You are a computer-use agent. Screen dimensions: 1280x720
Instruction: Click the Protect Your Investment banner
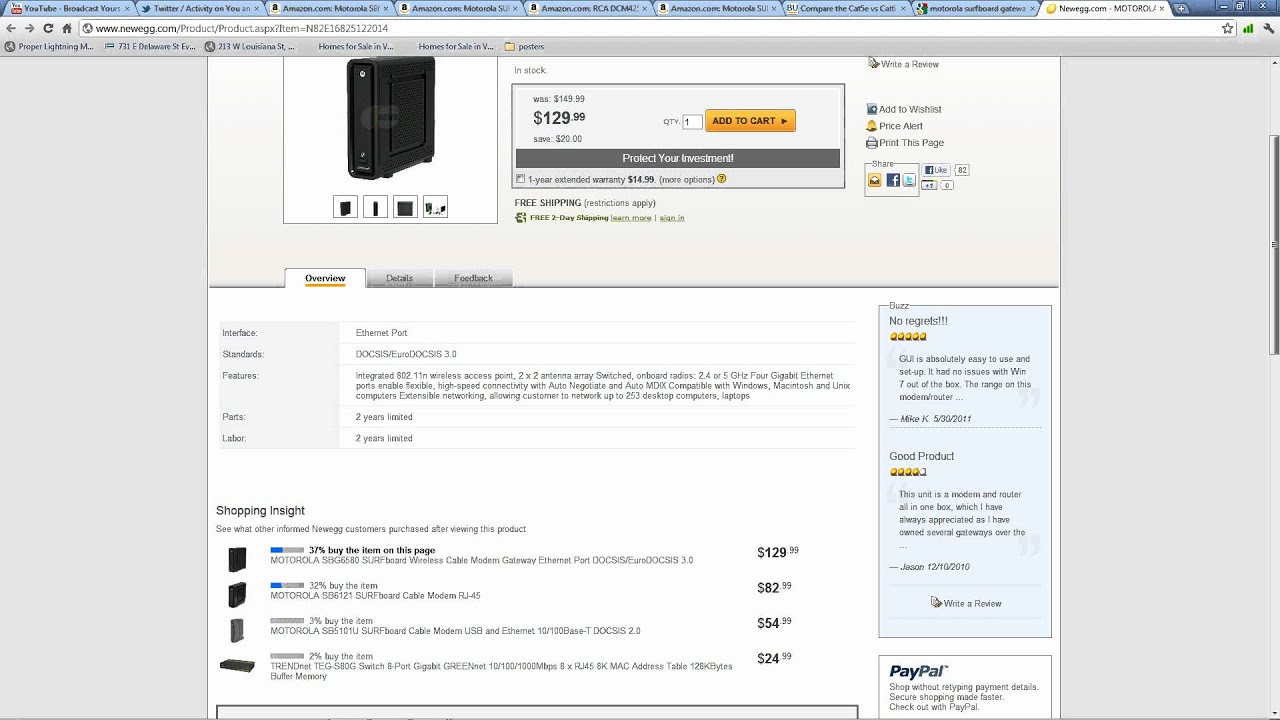click(x=678, y=158)
